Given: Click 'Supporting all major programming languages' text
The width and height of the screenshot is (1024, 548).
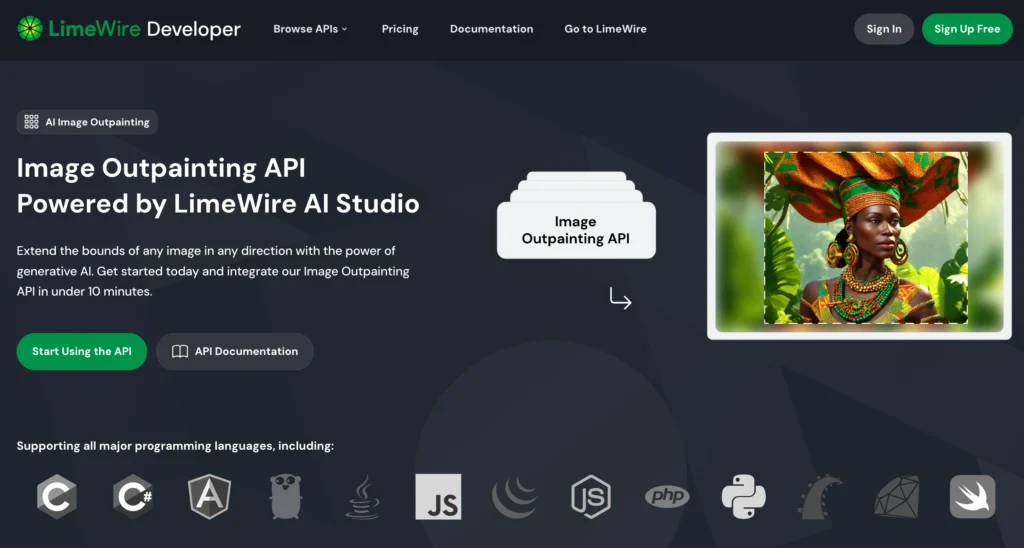Looking at the screenshot, I should (x=175, y=446).
